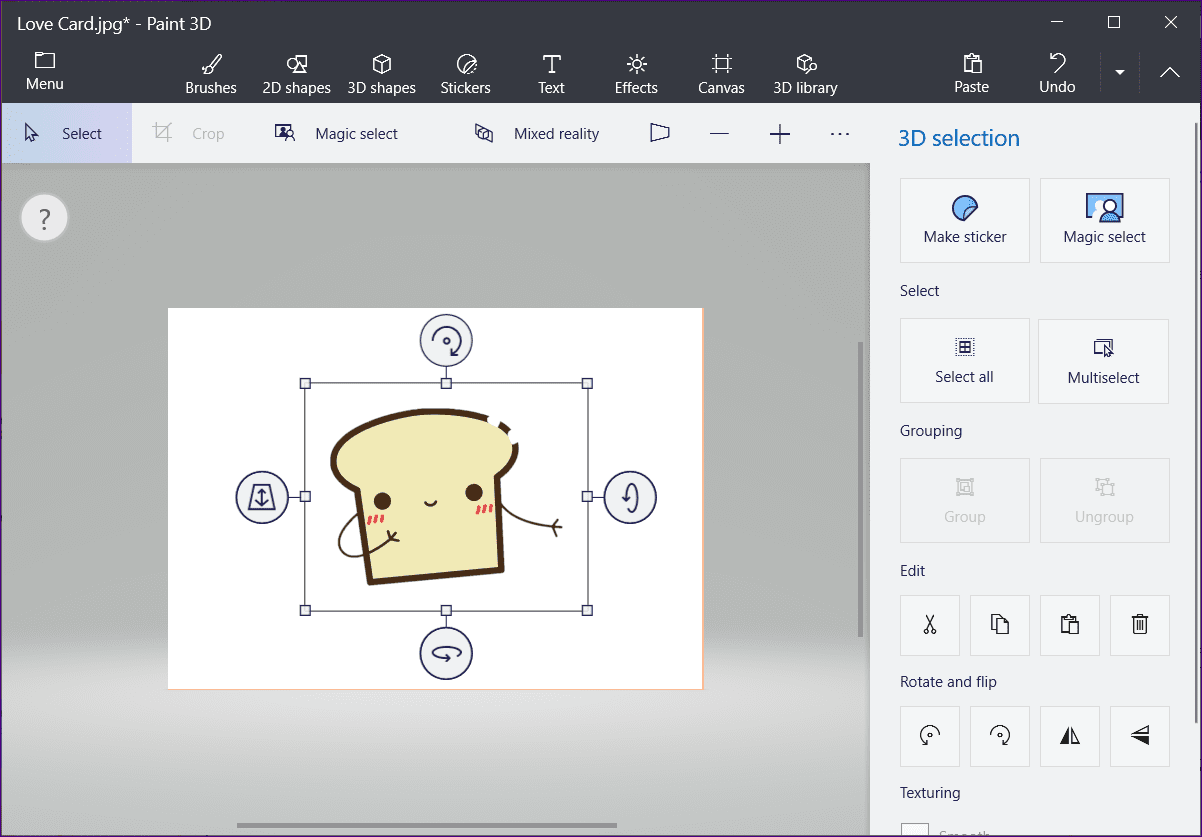The width and height of the screenshot is (1202, 837).
Task: Open the 3D shapes tab
Action: [x=382, y=75]
